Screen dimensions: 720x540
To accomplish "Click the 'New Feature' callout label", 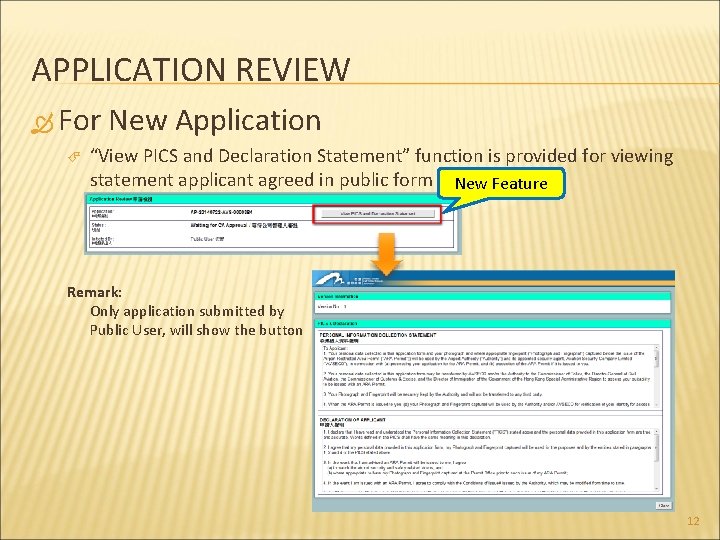I will pos(501,184).
